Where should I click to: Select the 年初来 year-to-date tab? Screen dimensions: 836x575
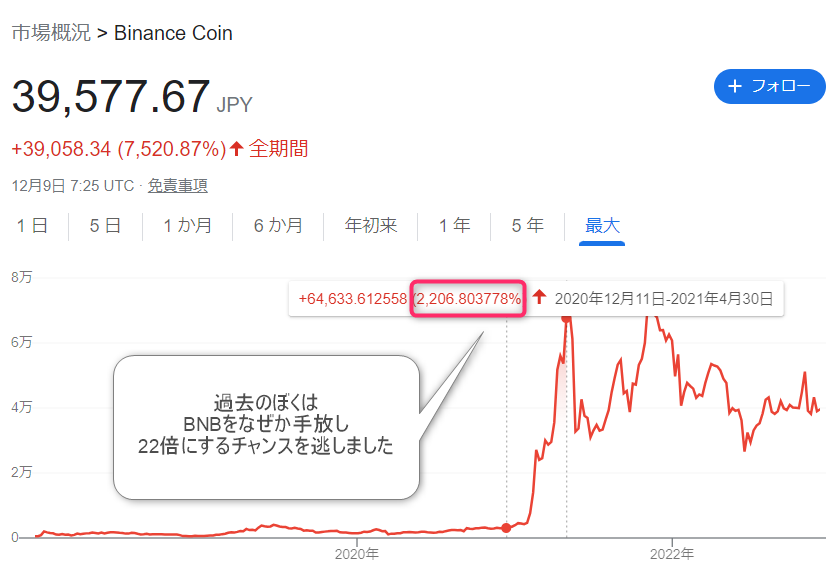tap(371, 226)
